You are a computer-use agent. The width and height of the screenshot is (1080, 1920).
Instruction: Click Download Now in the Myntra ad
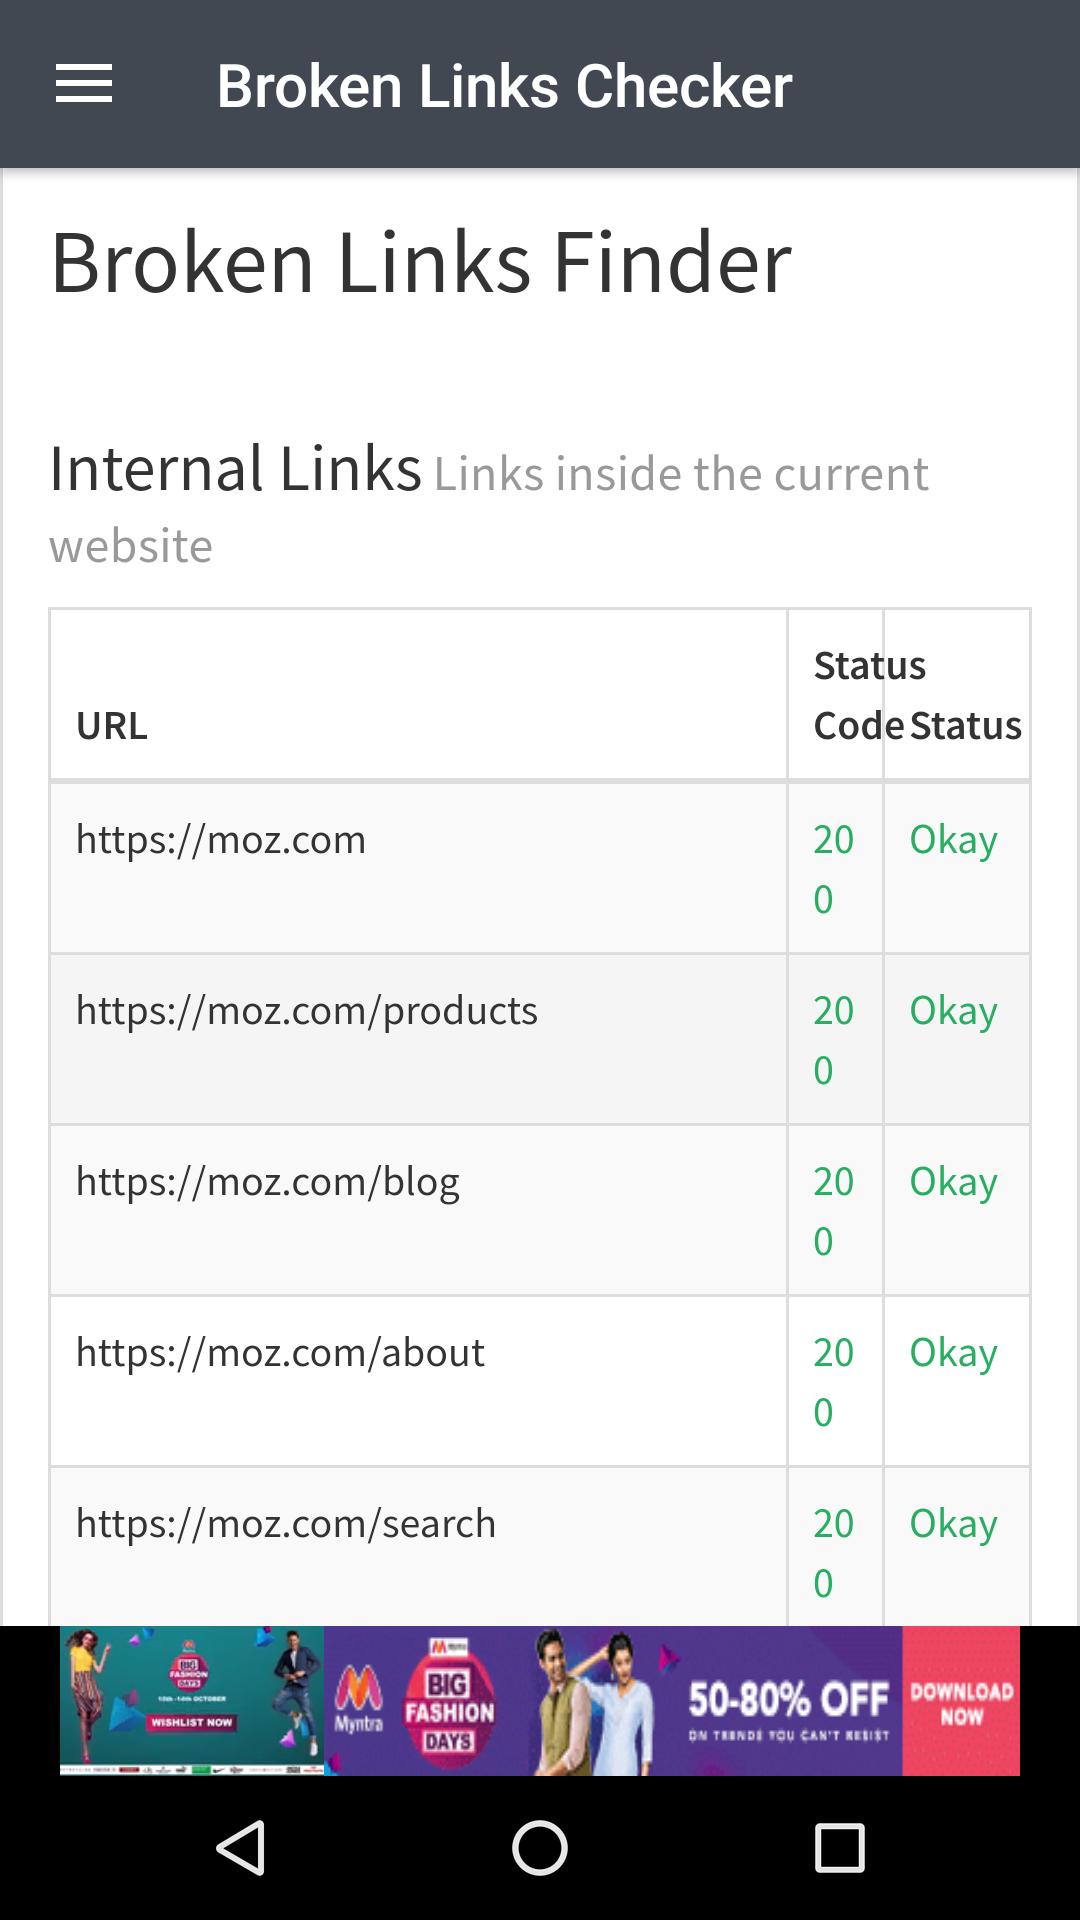[x=961, y=1701]
